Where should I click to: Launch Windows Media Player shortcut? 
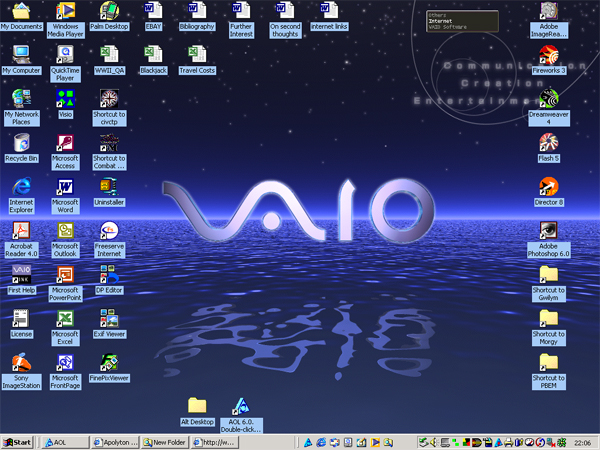coord(65,11)
